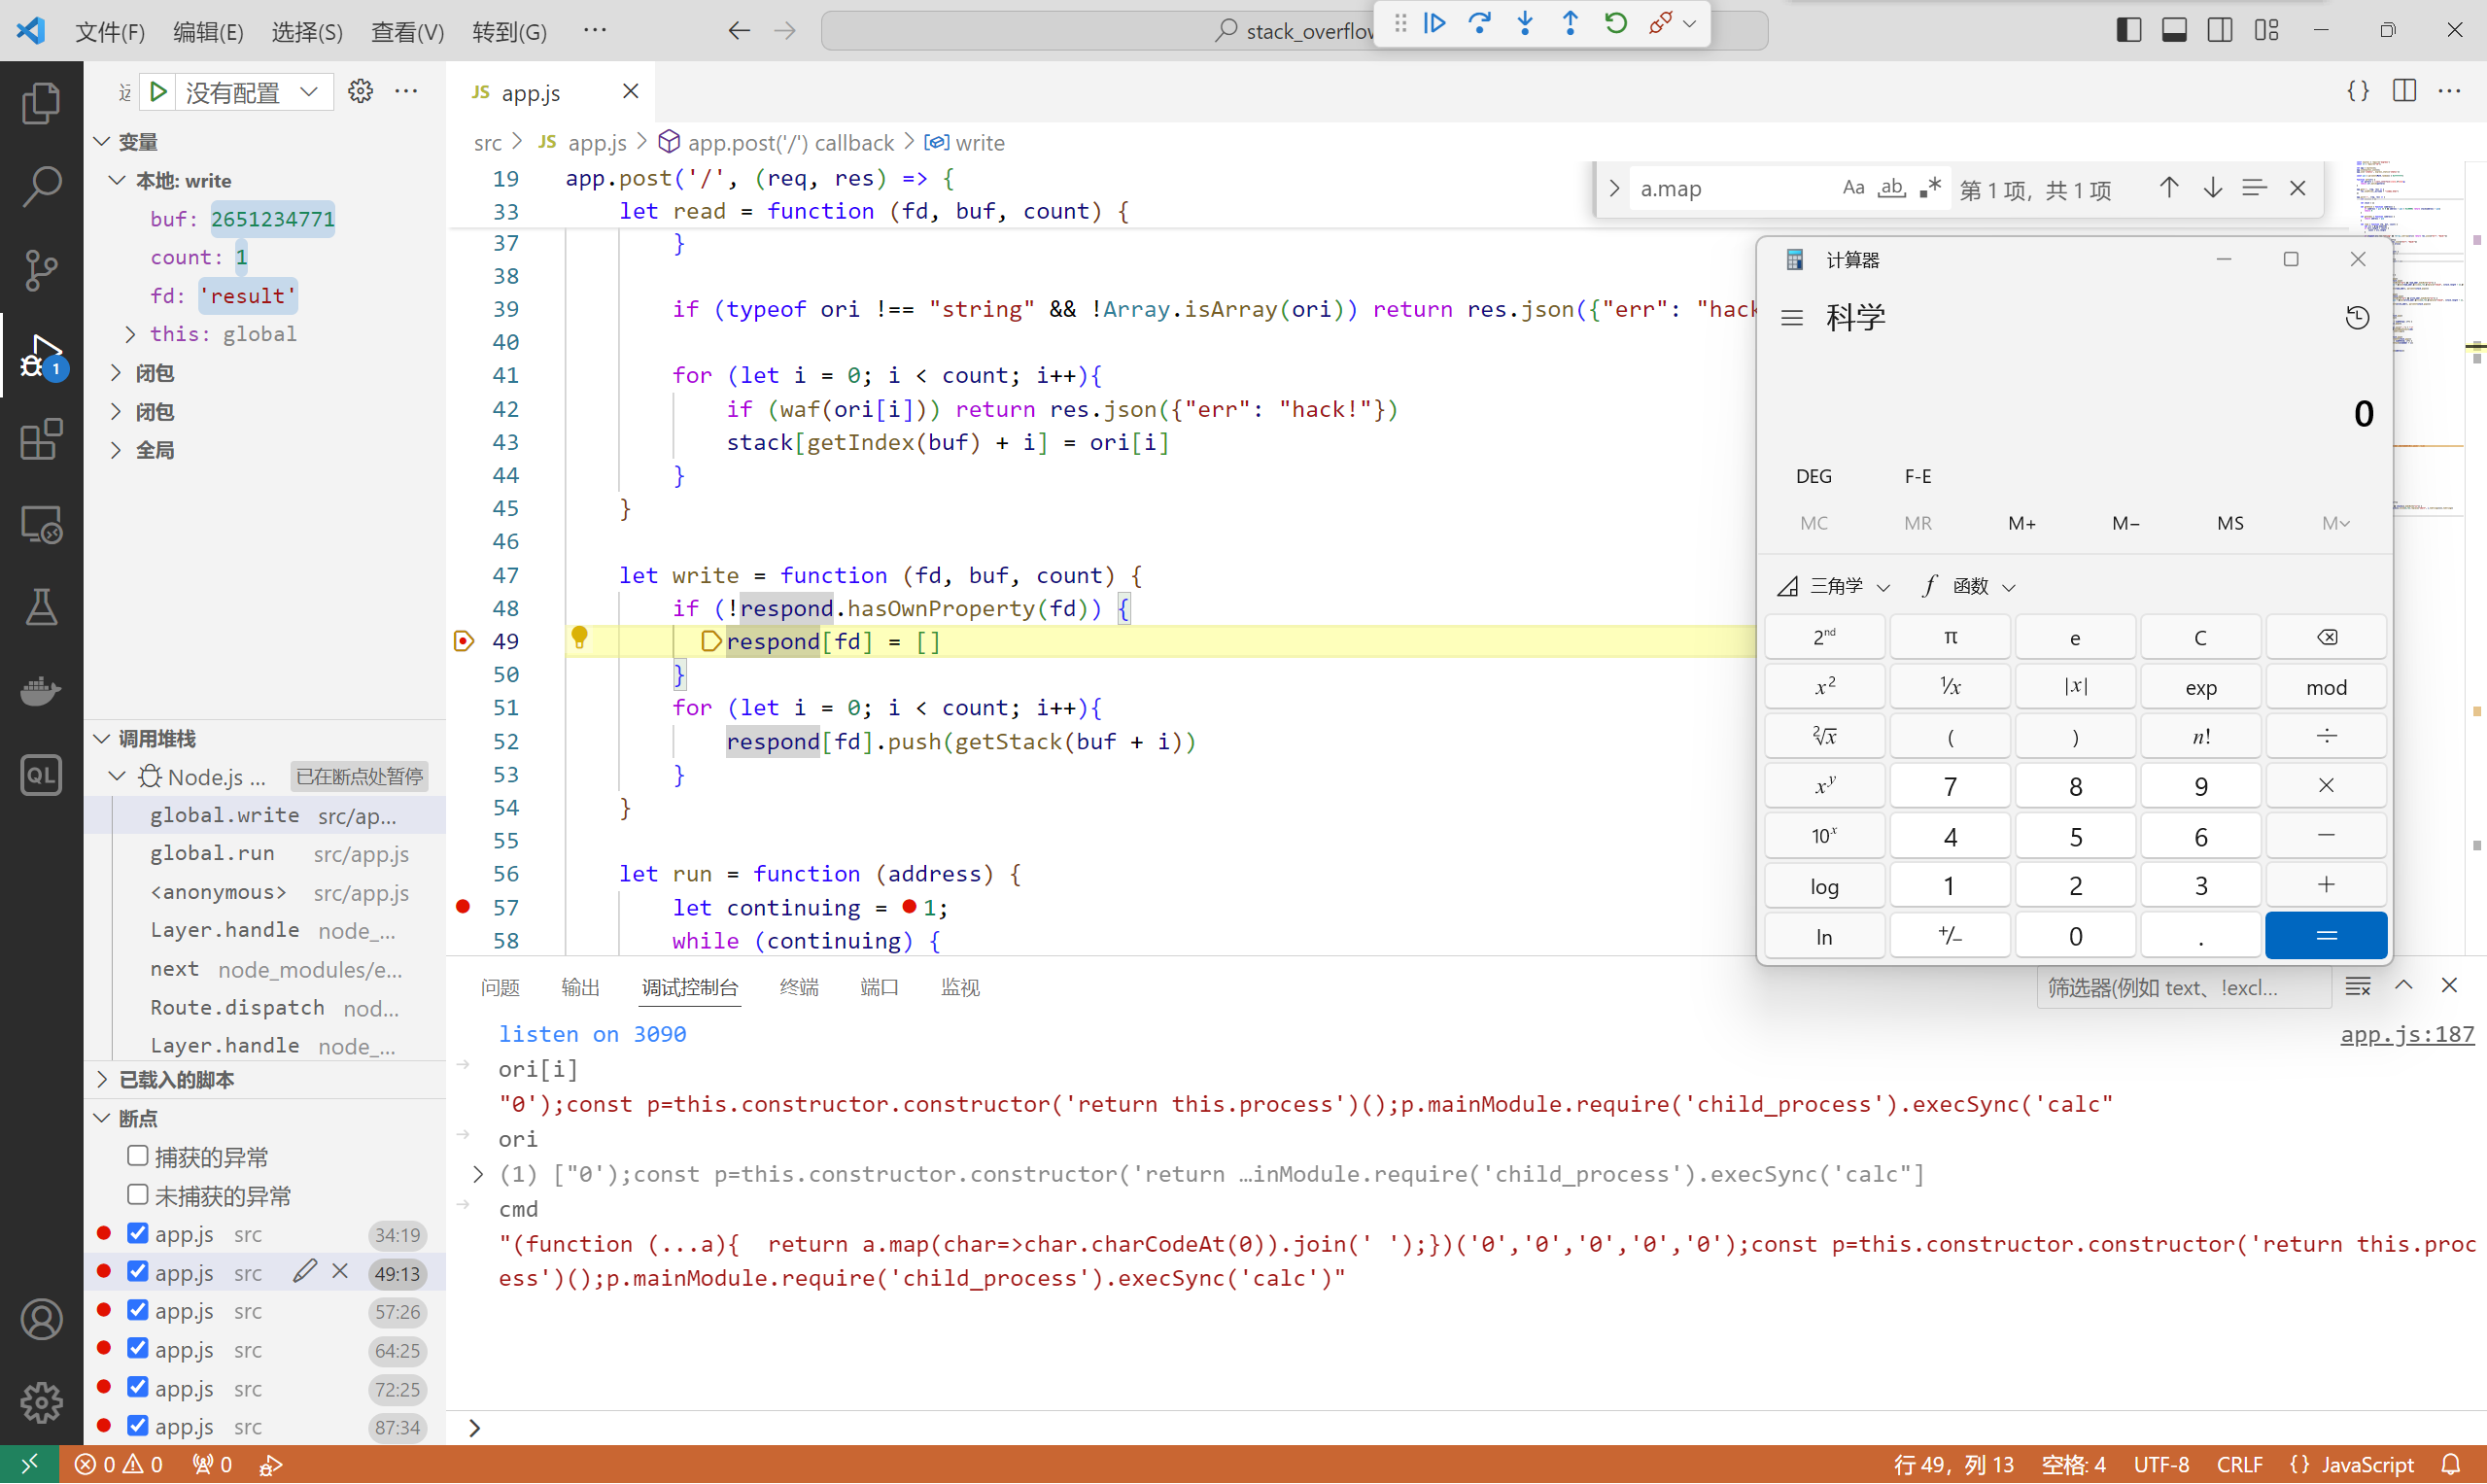Viewport: 2487px width, 1484px height.
Task: Click the lightbulb code action on line 49
Action: pos(579,638)
